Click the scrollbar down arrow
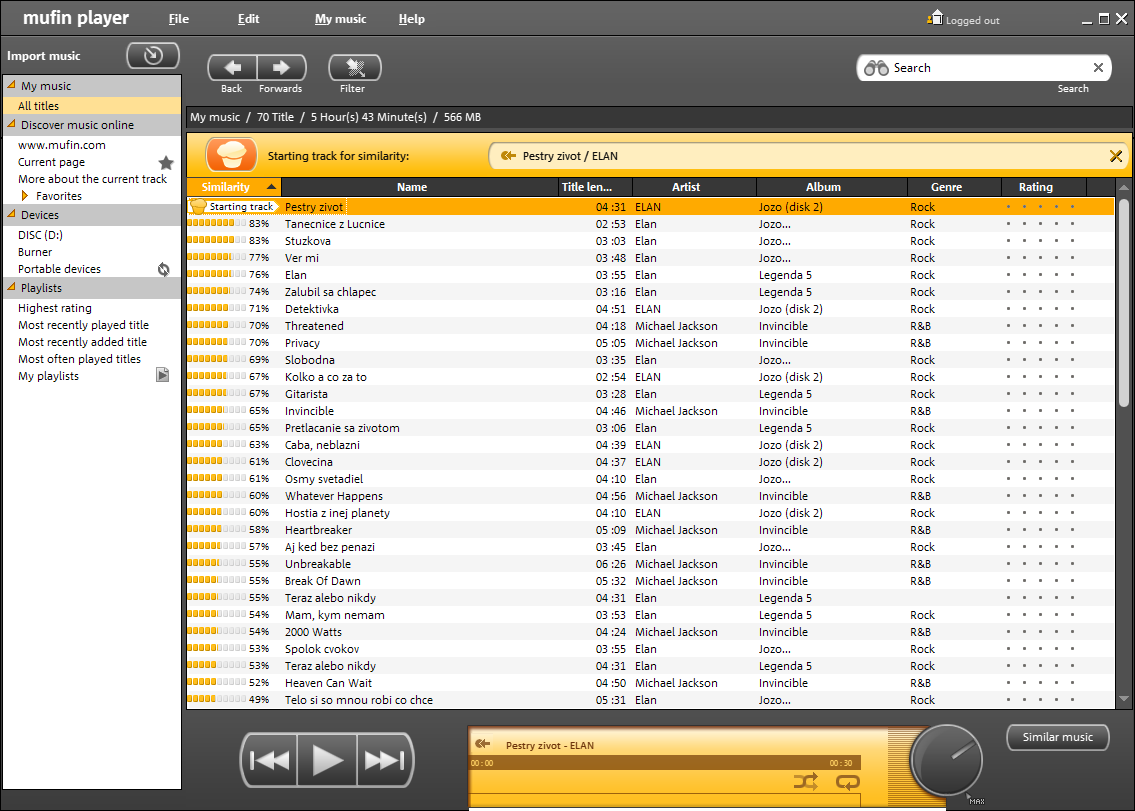The image size is (1135, 811). [1123, 699]
